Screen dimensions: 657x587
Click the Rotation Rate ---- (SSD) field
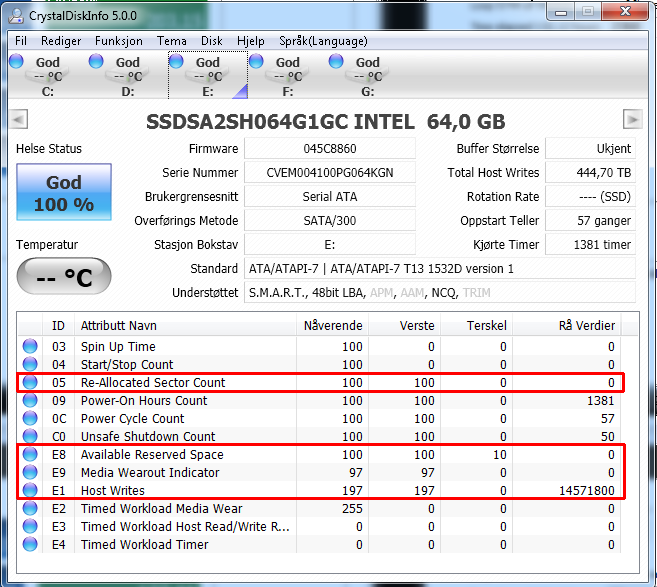tap(590, 197)
